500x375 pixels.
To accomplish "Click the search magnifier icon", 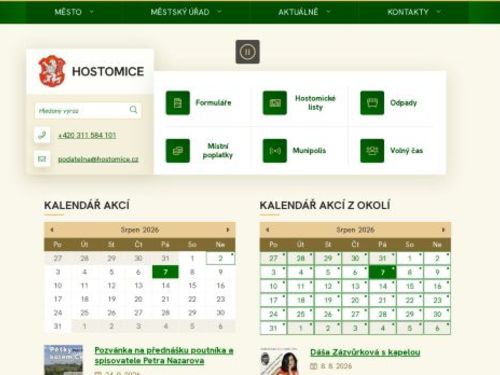I will (x=133, y=110).
